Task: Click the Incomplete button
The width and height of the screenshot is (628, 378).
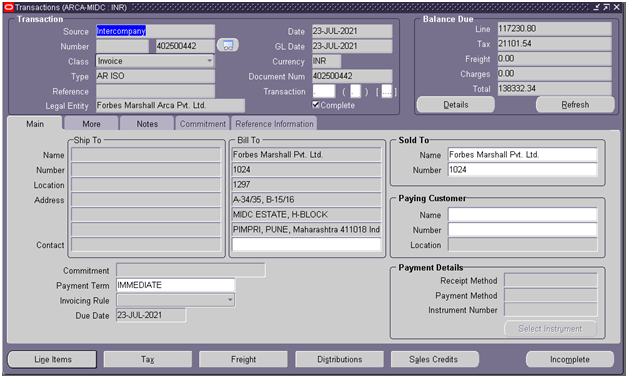Action: [570, 359]
